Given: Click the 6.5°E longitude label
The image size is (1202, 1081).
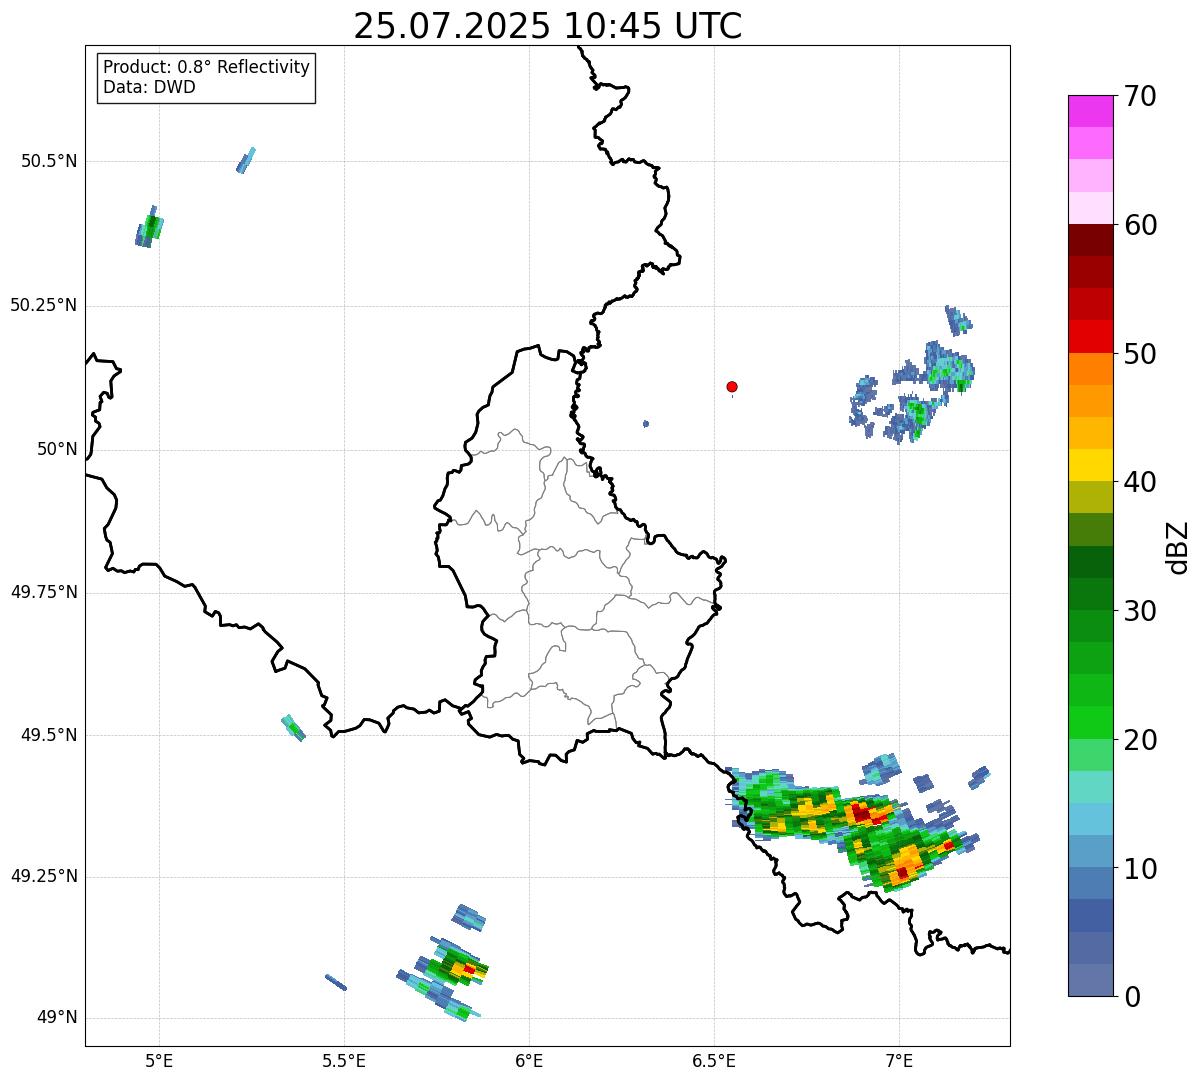Looking at the screenshot, I should click(714, 1060).
